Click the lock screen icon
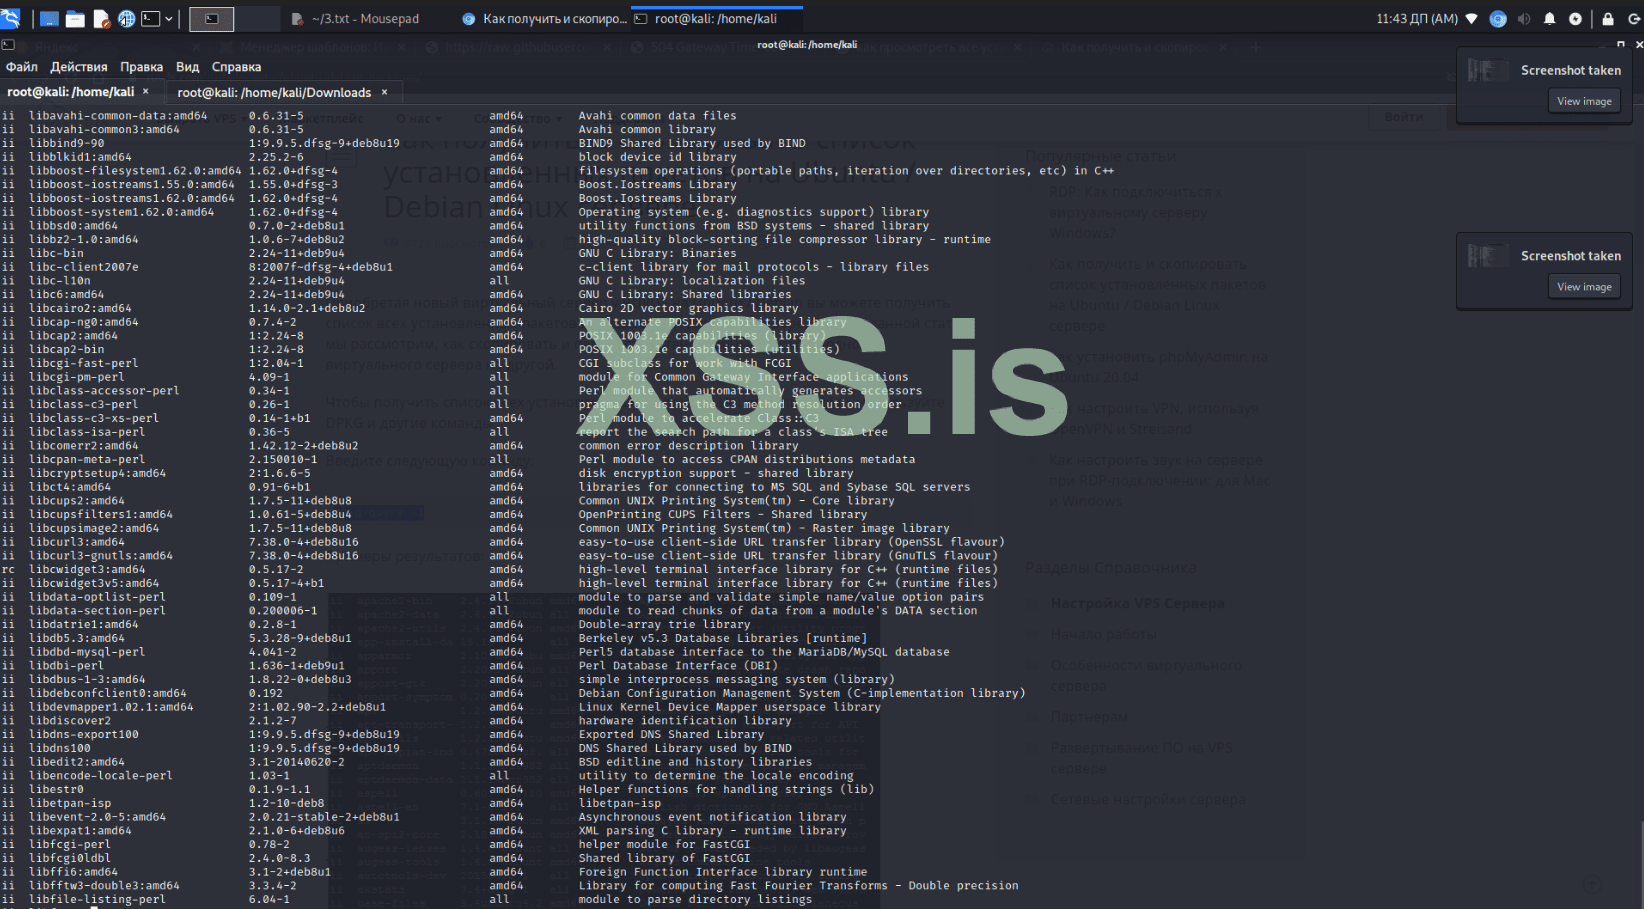The height and width of the screenshot is (909, 1644). 1608,19
